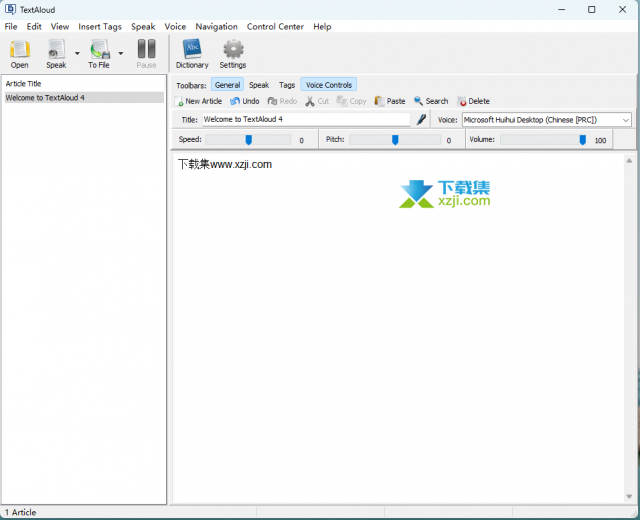This screenshot has width=640, height=520.
Task: Click the Redo button
Action: [282, 101]
